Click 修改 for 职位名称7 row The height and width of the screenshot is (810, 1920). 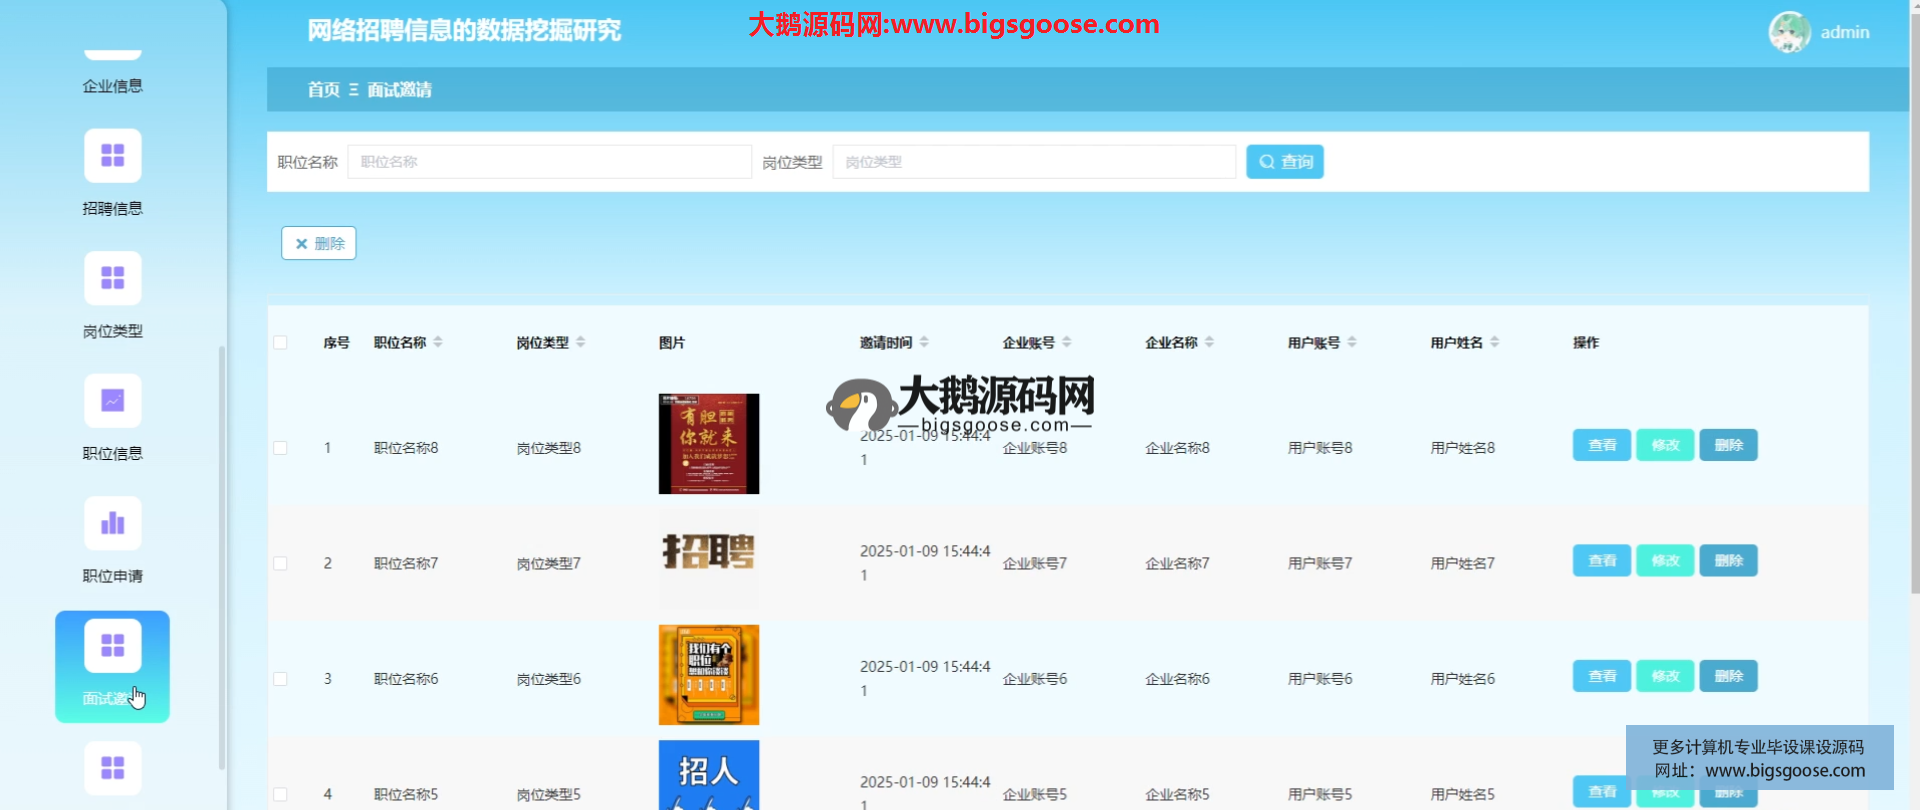[x=1664, y=561]
